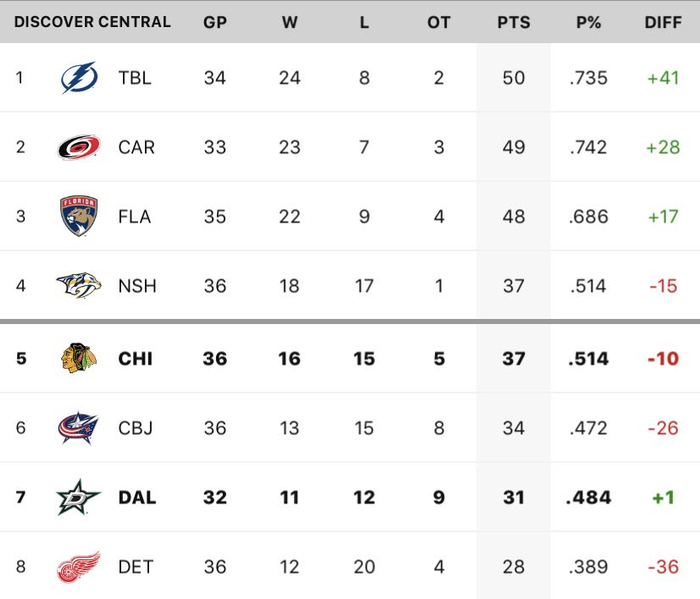Screen dimensions: 700x599
Task: Click the P% column header
Action: click(x=588, y=22)
